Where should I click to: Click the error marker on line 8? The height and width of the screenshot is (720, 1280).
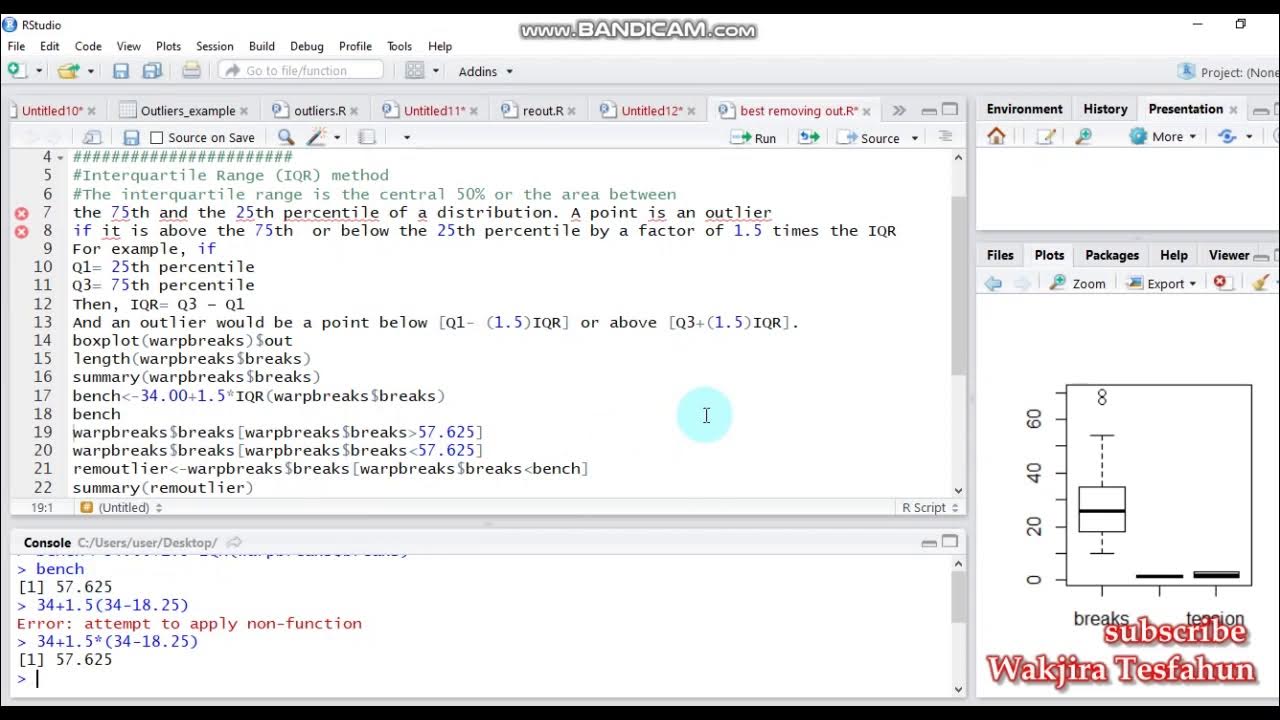(21, 231)
